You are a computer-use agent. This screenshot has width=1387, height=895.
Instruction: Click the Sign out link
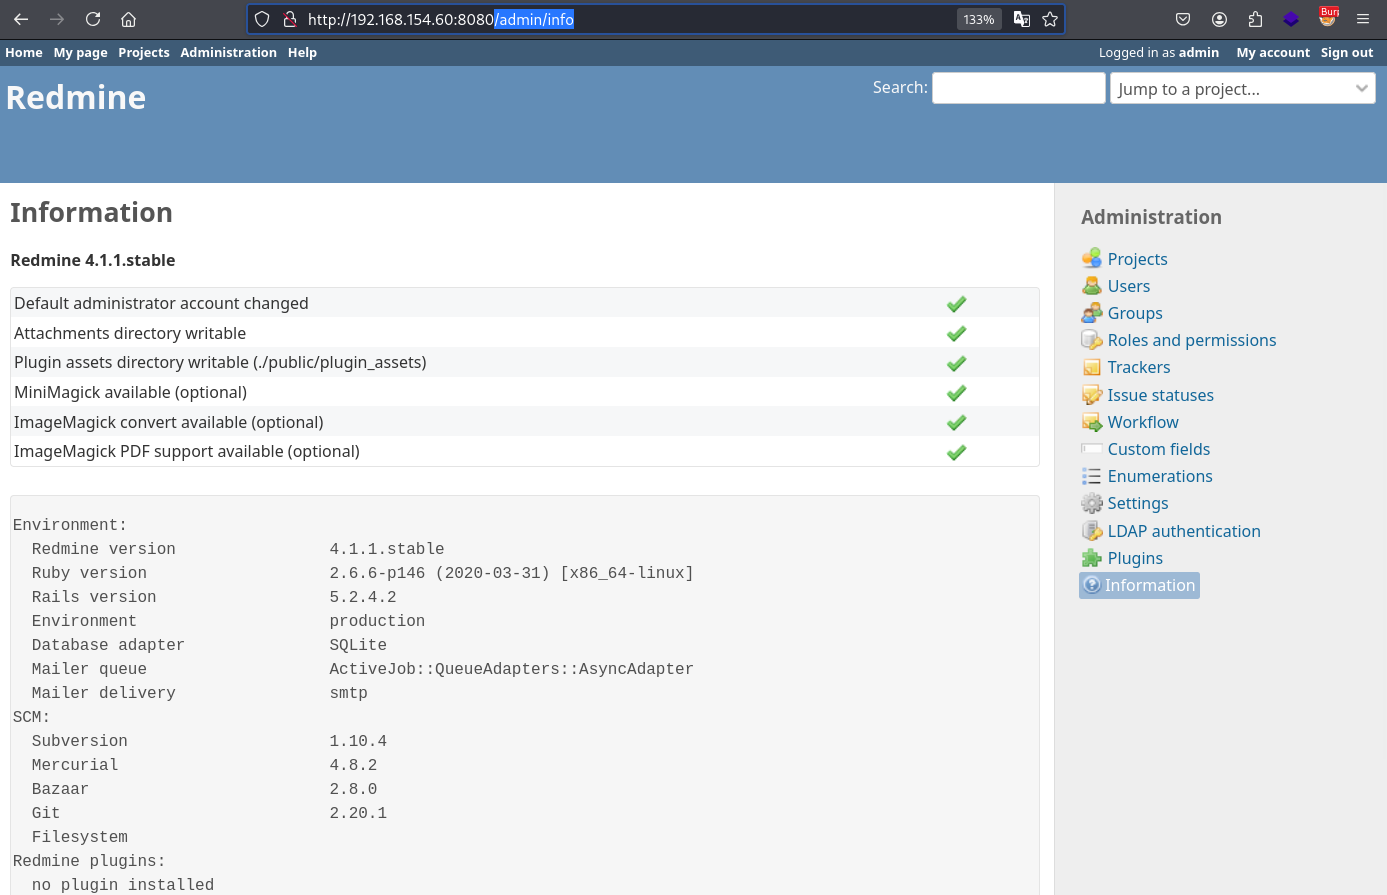(1347, 52)
